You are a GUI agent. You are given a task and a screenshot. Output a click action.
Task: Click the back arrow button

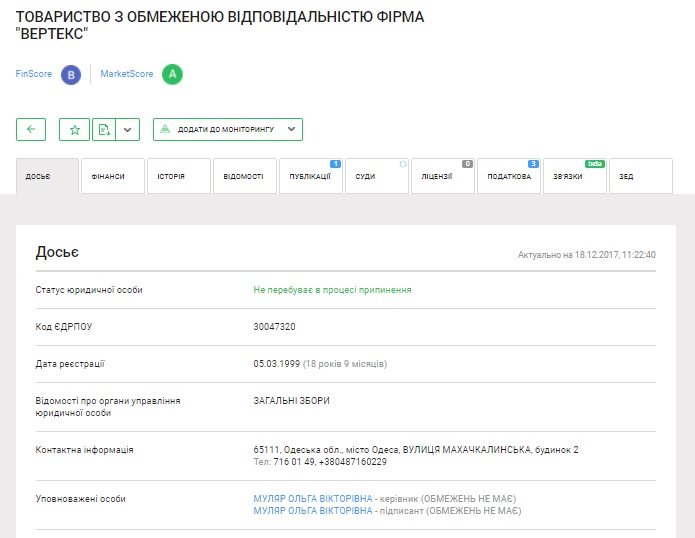tap(31, 129)
